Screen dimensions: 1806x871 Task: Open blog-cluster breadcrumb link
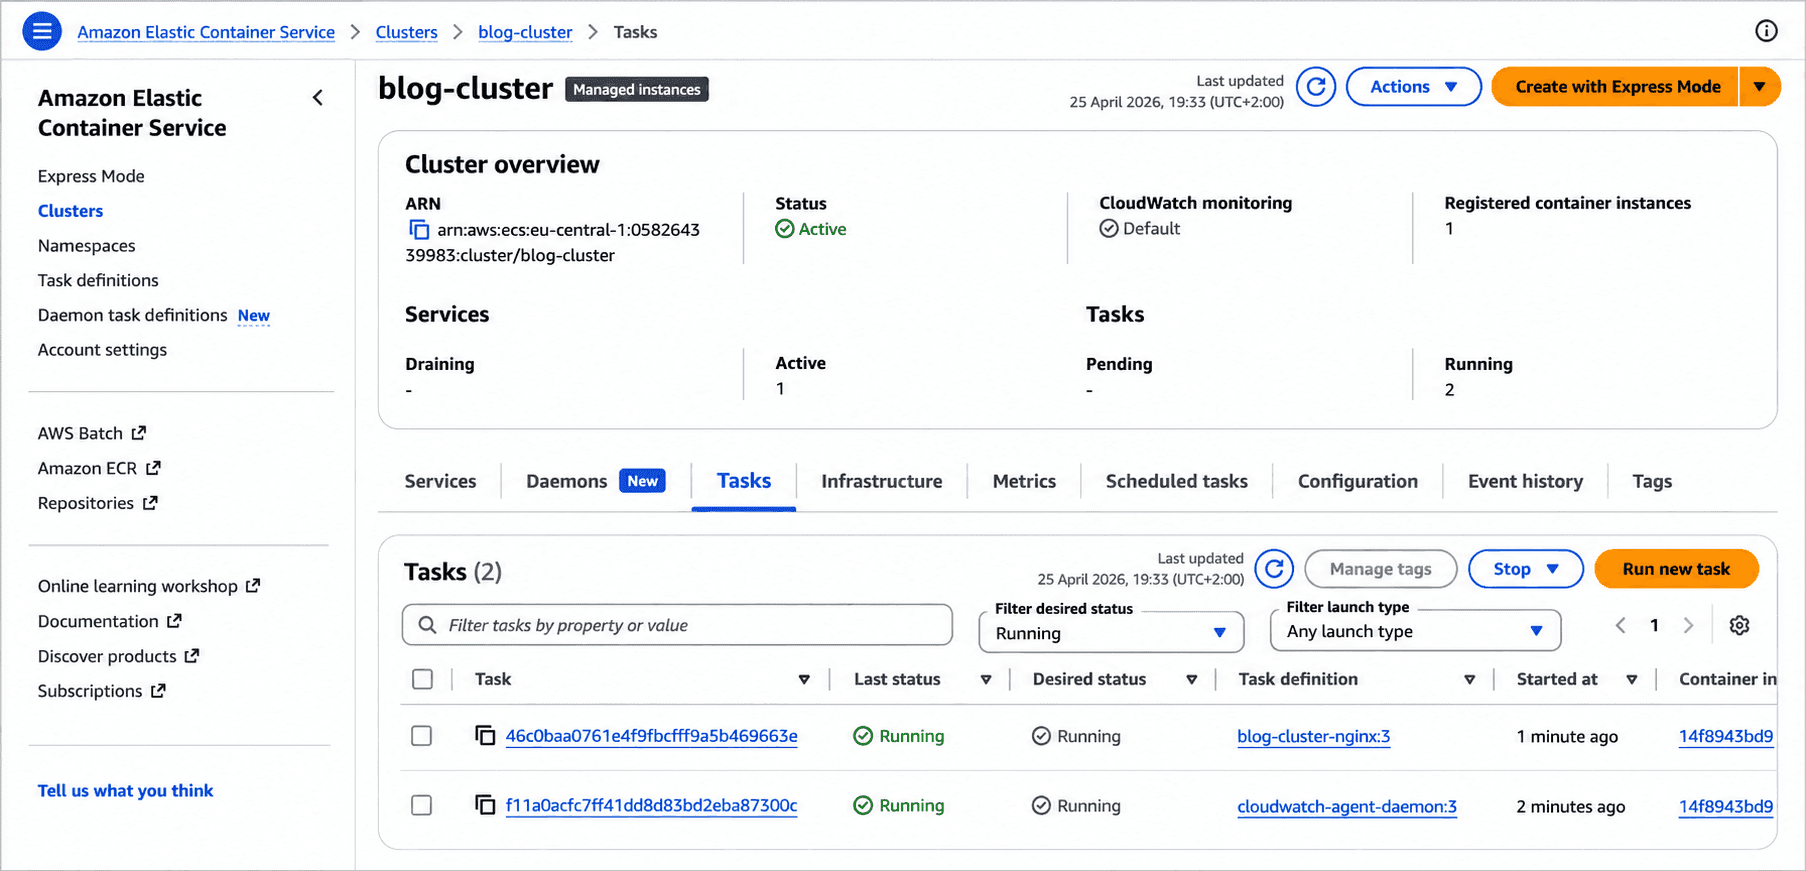pyautogui.click(x=525, y=32)
